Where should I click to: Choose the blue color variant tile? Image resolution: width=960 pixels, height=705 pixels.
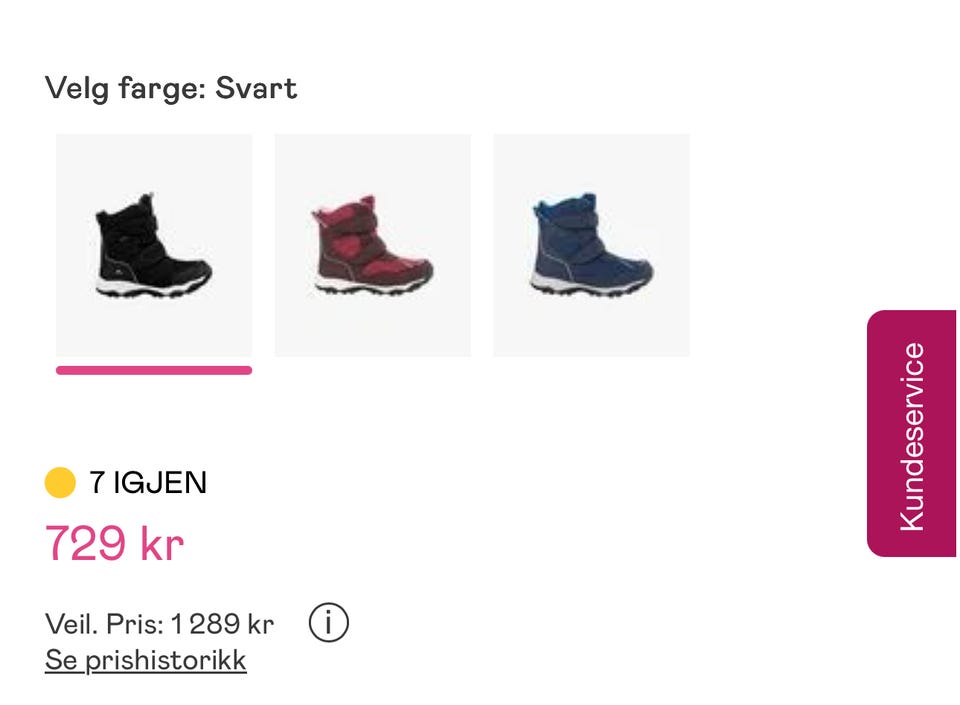pyautogui.click(x=591, y=245)
